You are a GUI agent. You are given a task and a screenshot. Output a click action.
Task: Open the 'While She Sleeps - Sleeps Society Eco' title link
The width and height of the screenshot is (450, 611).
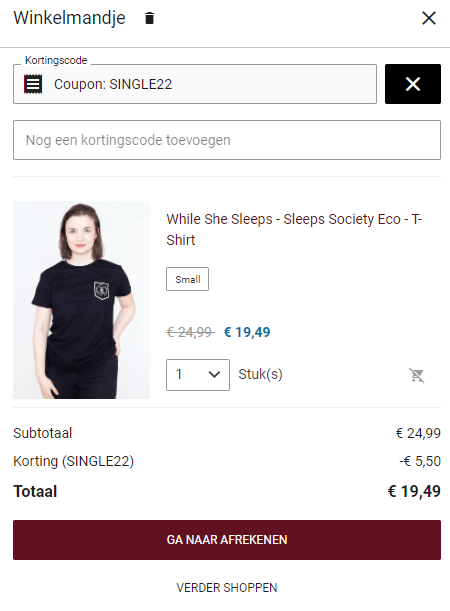(x=294, y=230)
